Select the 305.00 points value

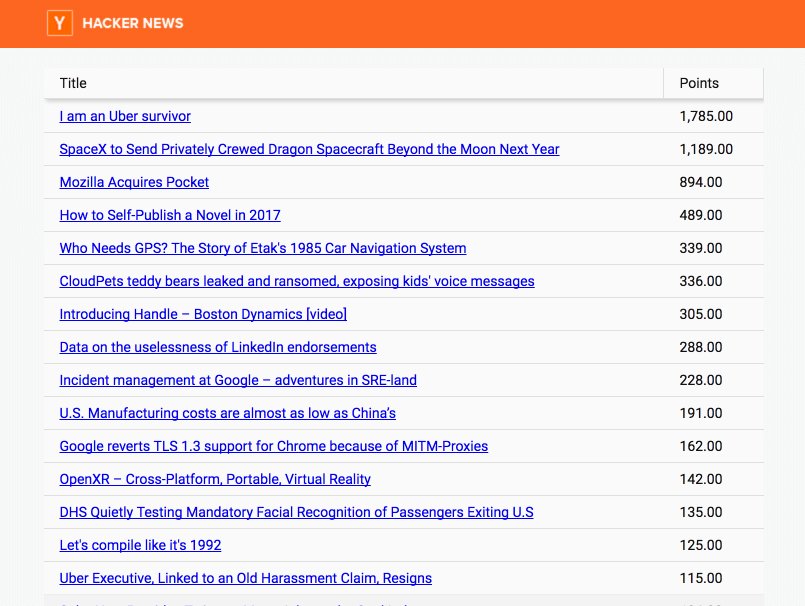pyautogui.click(x=701, y=314)
